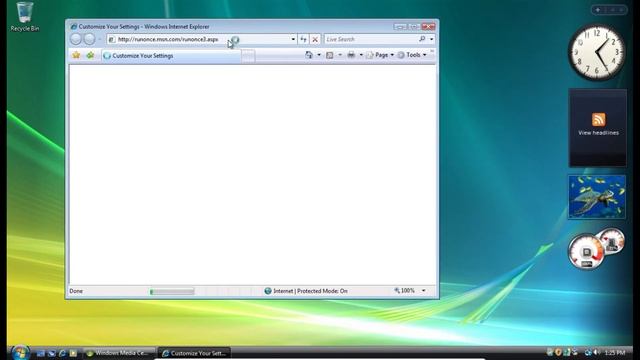The image size is (640, 360).
Task: Click the Internet Explorer title bar icon
Action: click(73, 27)
